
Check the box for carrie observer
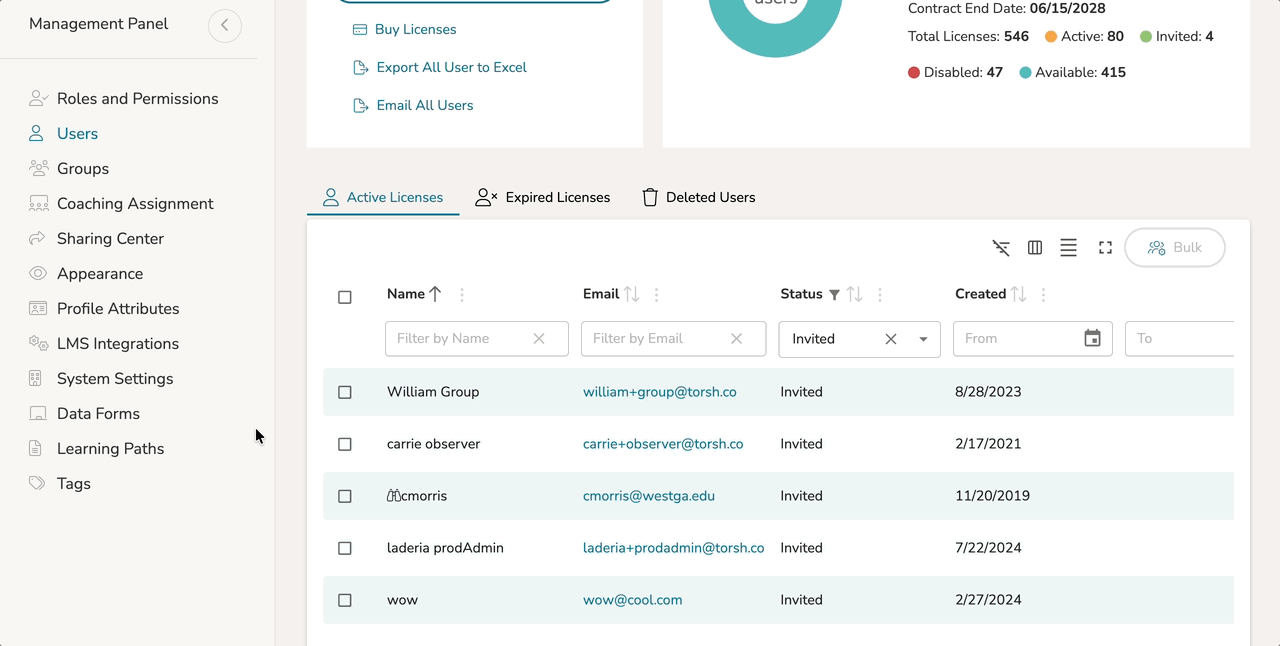(345, 444)
